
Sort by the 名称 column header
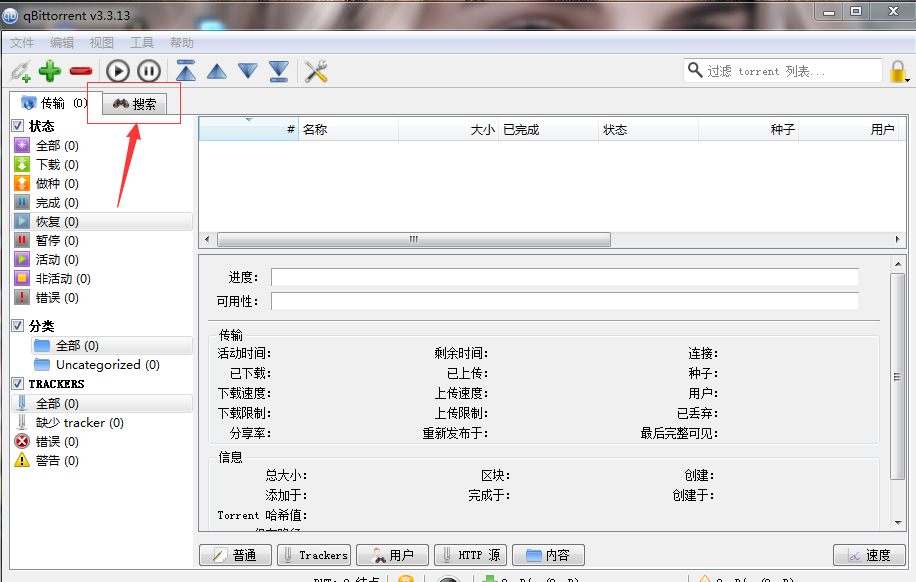pos(349,129)
